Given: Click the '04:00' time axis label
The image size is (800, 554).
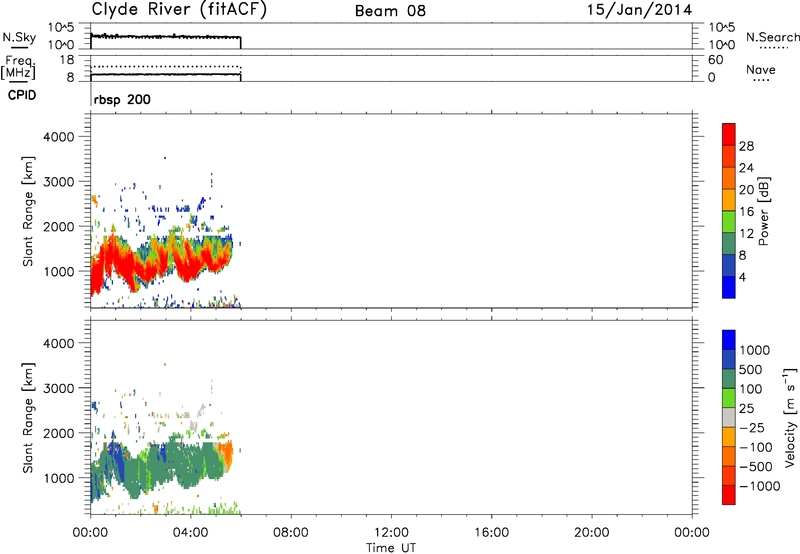Looking at the screenshot, I should (190, 533).
